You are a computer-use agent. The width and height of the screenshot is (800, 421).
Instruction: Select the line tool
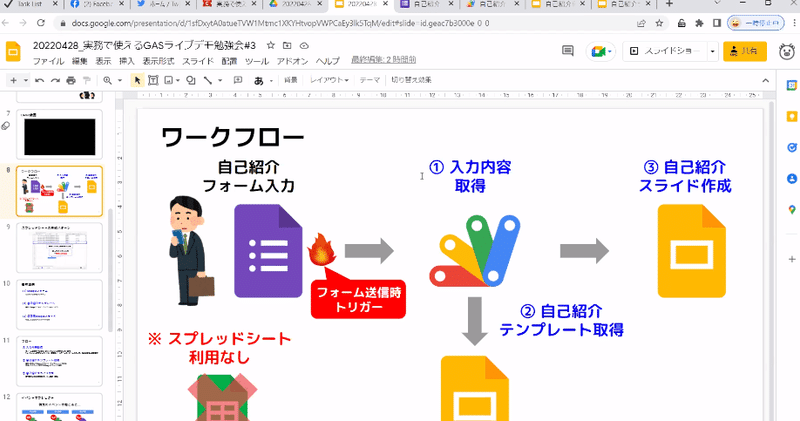(208, 80)
